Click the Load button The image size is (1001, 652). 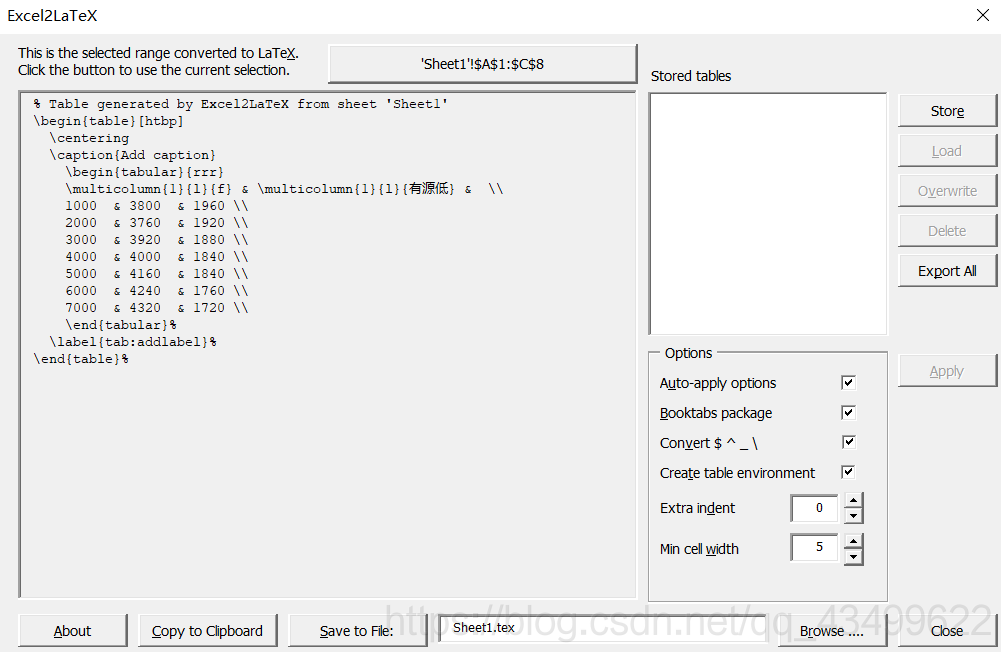pos(947,151)
